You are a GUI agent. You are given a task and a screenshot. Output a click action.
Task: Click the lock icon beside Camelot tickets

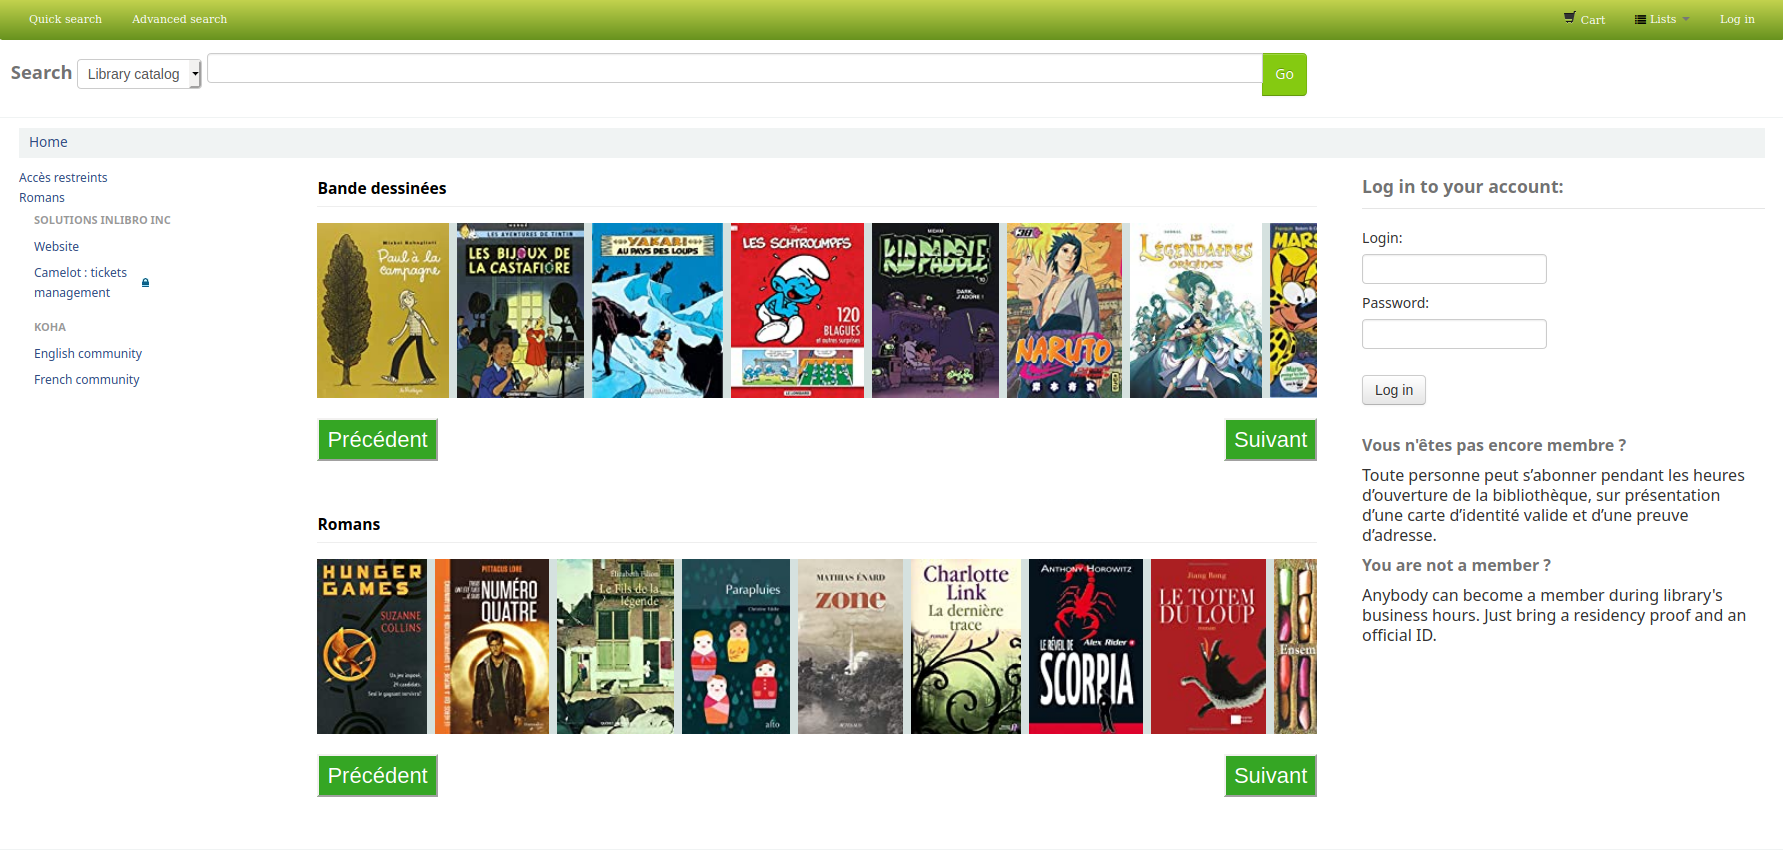pos(146,283)
